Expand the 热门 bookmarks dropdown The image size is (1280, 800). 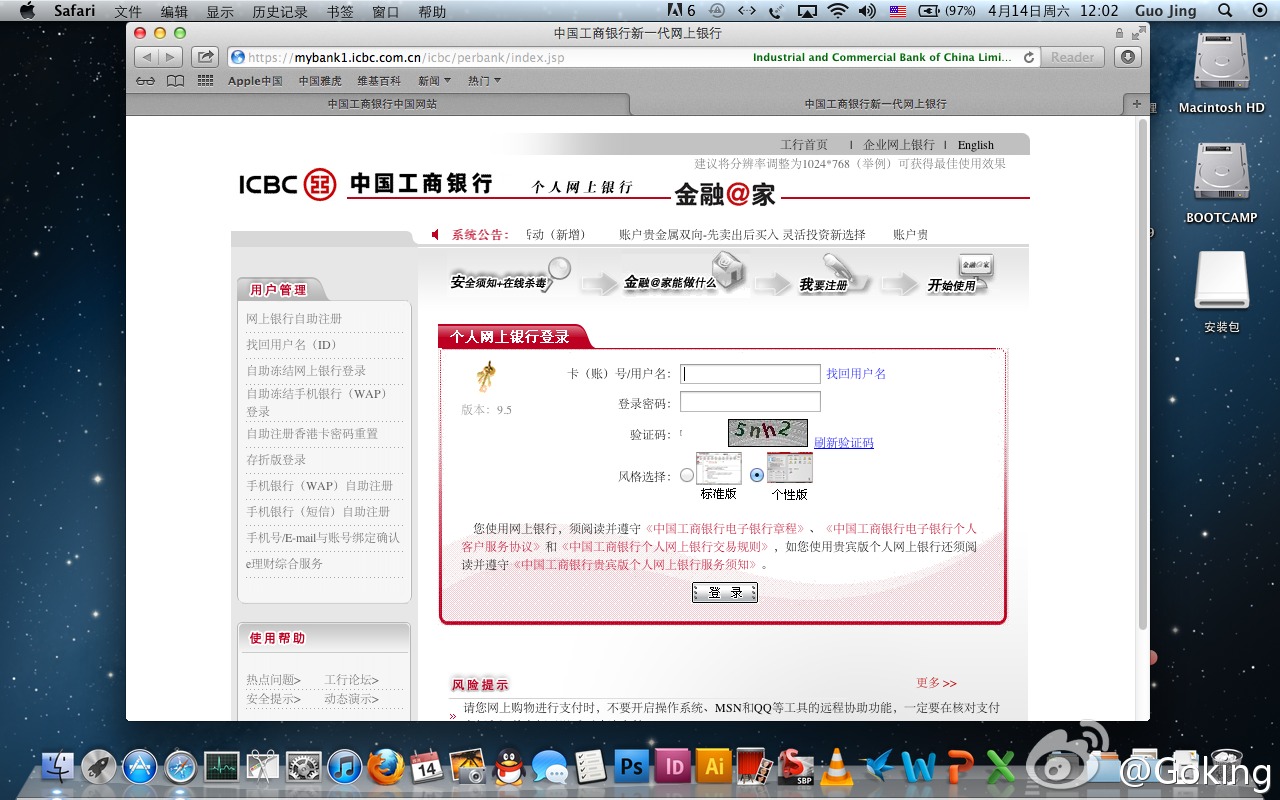485,81
